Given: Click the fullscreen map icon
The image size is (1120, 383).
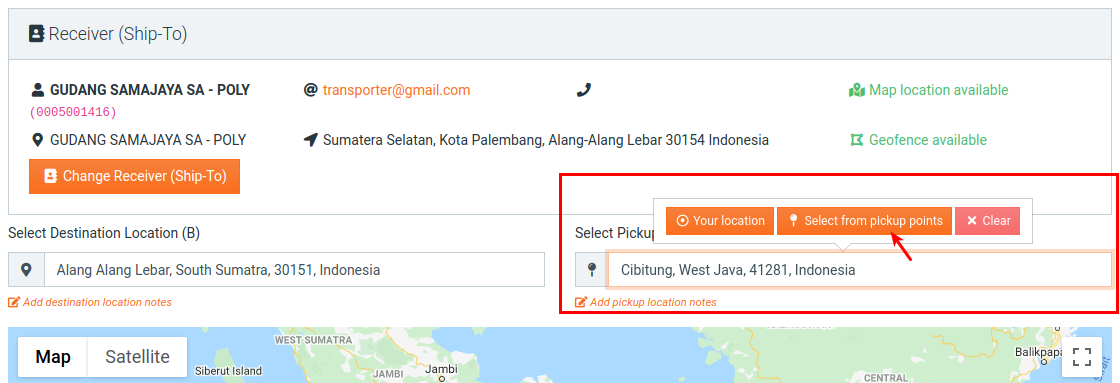Looking at the screenshot, I should (1082, 357).
